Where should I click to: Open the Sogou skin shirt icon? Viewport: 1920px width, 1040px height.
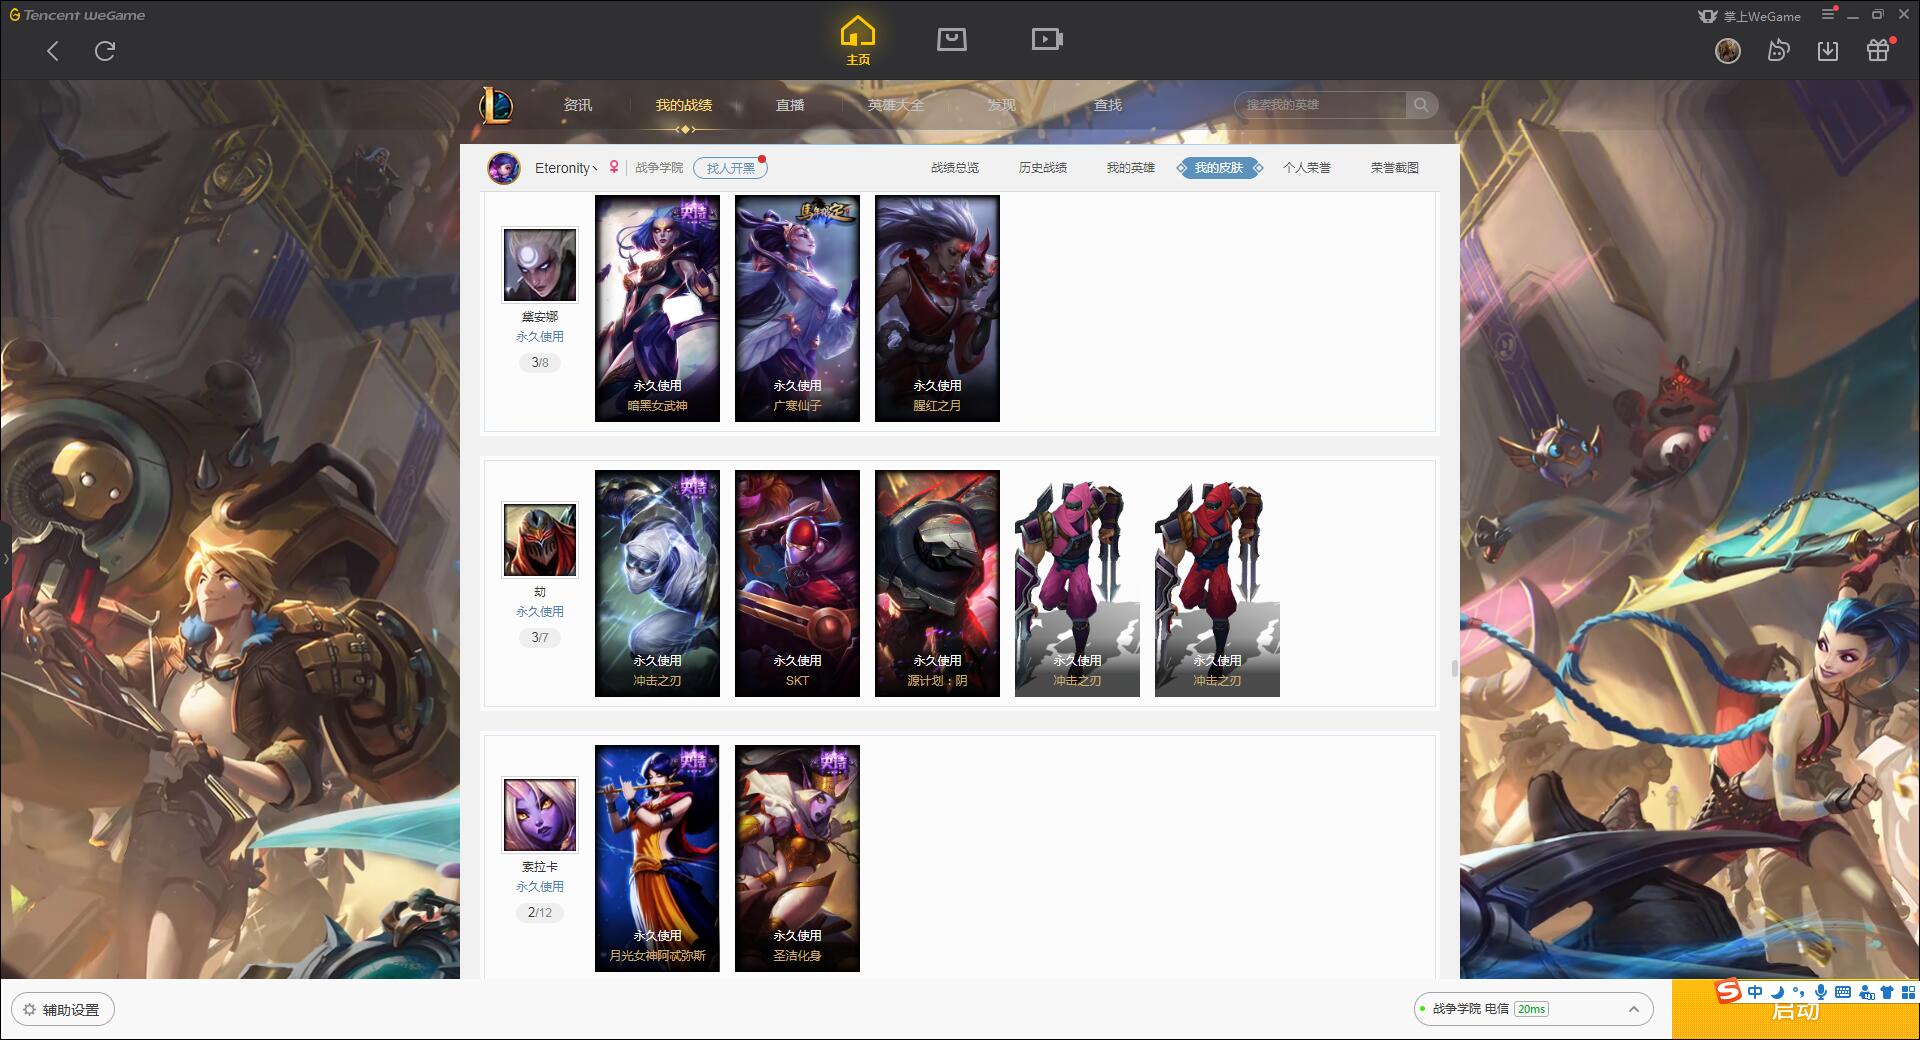point(1887,992)
